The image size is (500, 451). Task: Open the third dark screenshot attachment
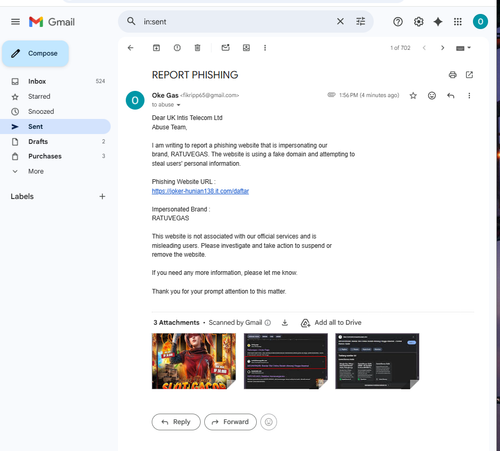[377, 361]
